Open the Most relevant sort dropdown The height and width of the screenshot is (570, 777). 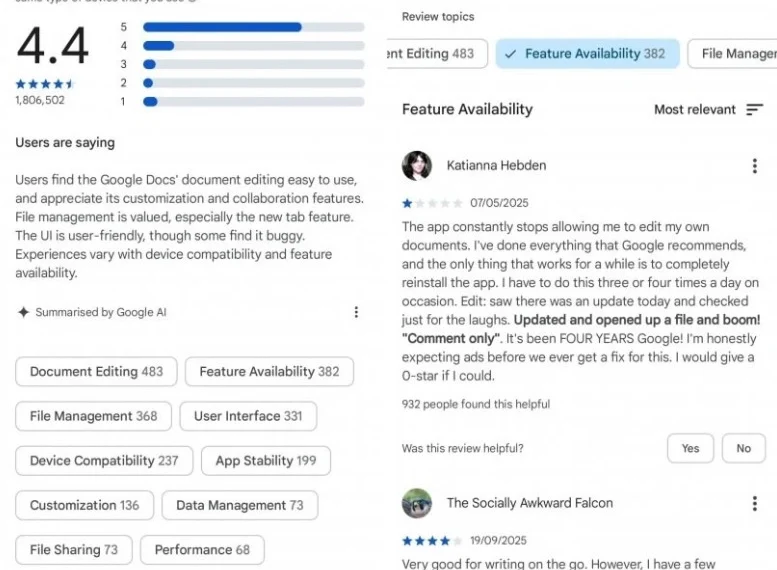click(x=695, y=110)
